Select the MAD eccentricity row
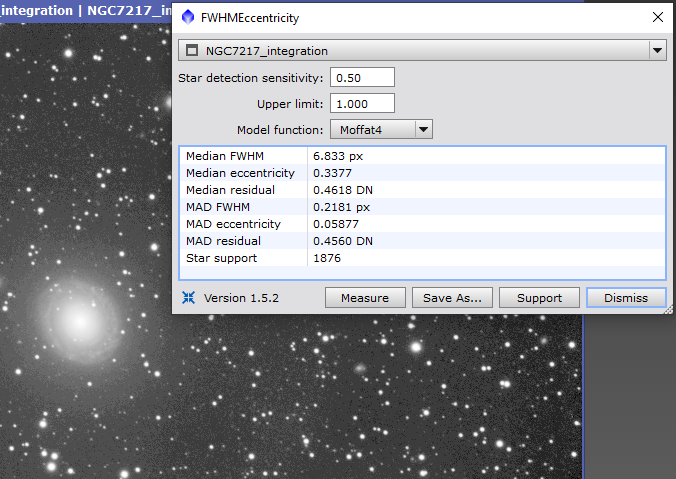Viewport: 676px width, 479px height. click(422, 224)
